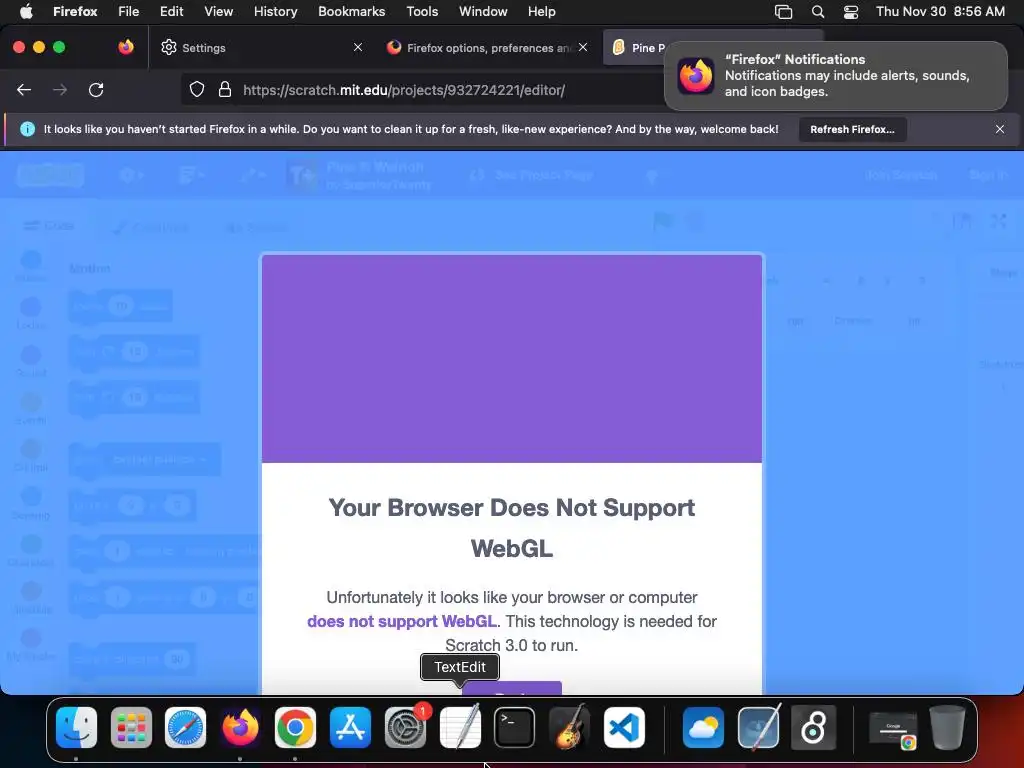Open Control Center in menu bar

pyautogui.click(x=851, y=12)
